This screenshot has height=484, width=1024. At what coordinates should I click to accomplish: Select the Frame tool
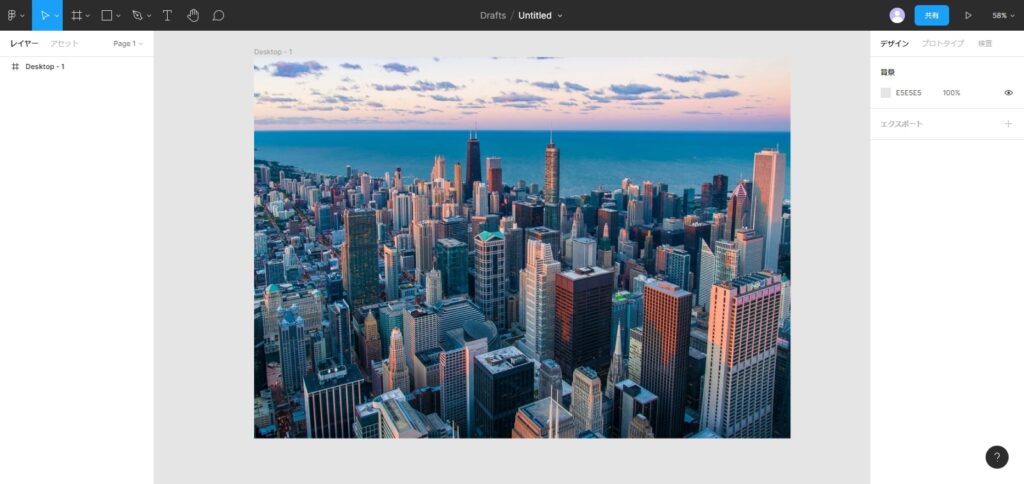[77, 15]
